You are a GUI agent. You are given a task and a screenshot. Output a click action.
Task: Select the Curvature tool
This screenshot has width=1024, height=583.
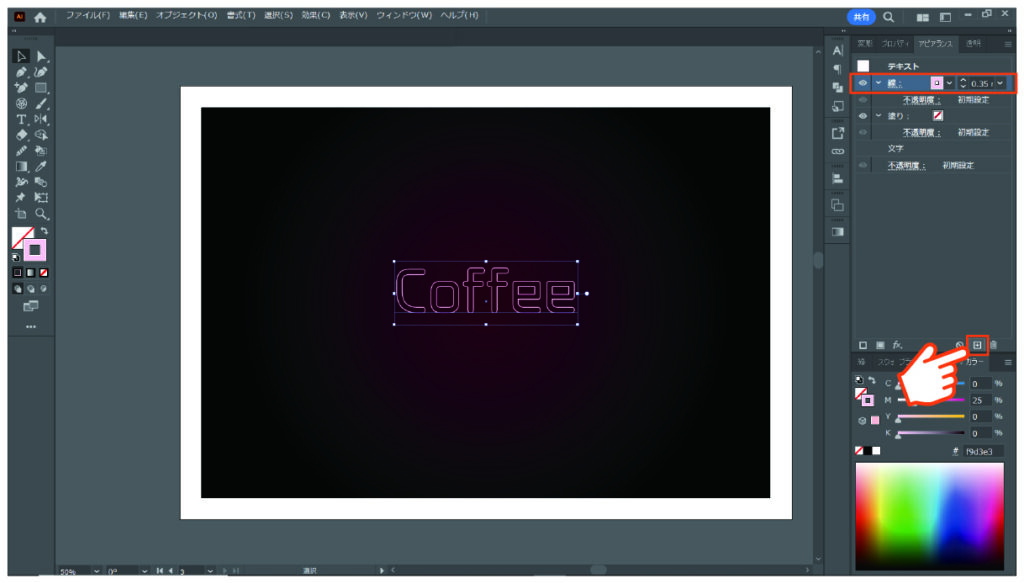pyautogui.click(x=41, y=72)
